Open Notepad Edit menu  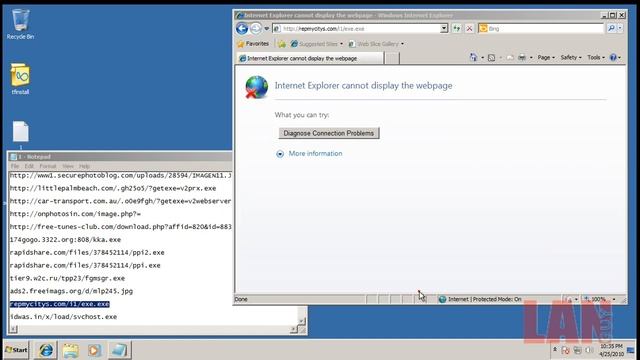pos(29,166)
